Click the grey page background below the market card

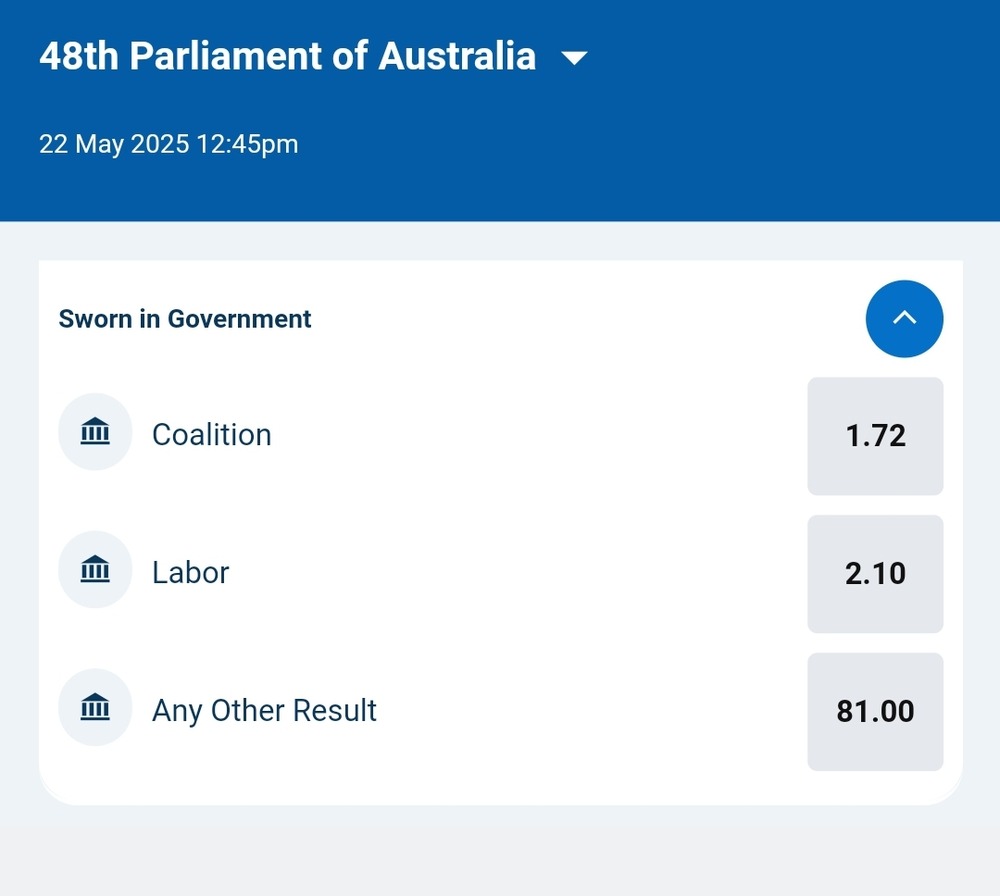500,855
